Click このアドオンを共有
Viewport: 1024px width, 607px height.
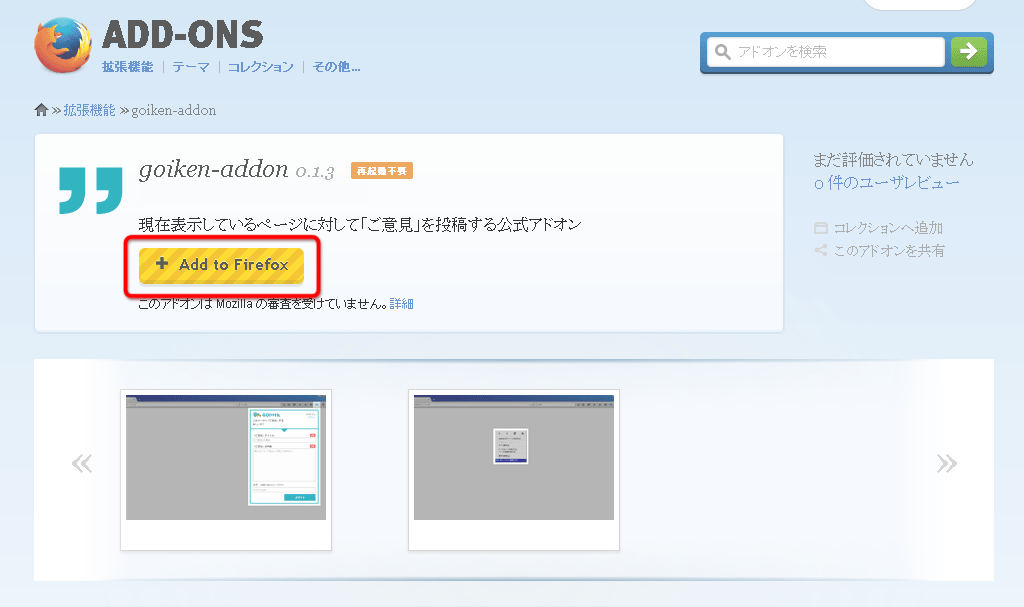tap(889, 250)
